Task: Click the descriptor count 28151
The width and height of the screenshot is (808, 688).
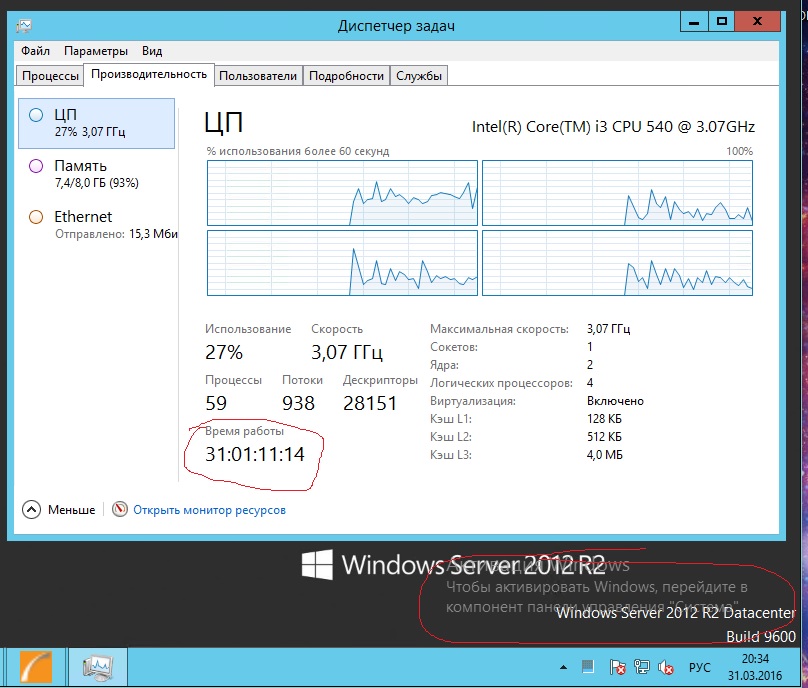Action: pos(370,403)
